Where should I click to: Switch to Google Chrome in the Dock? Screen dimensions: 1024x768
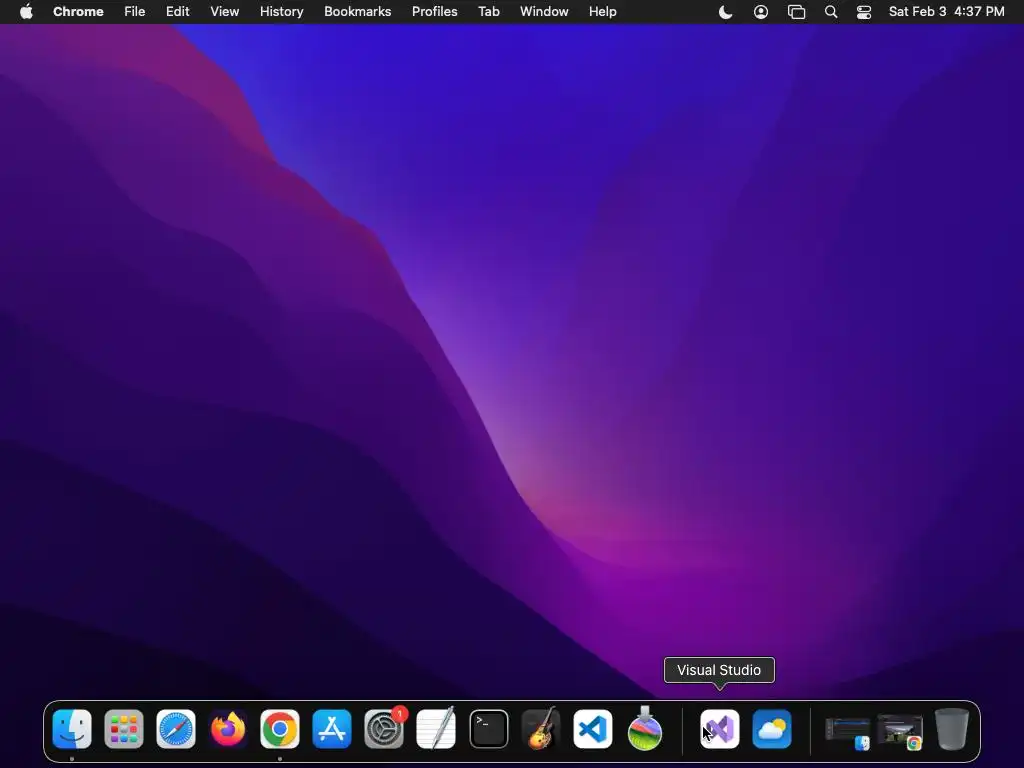pos(280,729)
